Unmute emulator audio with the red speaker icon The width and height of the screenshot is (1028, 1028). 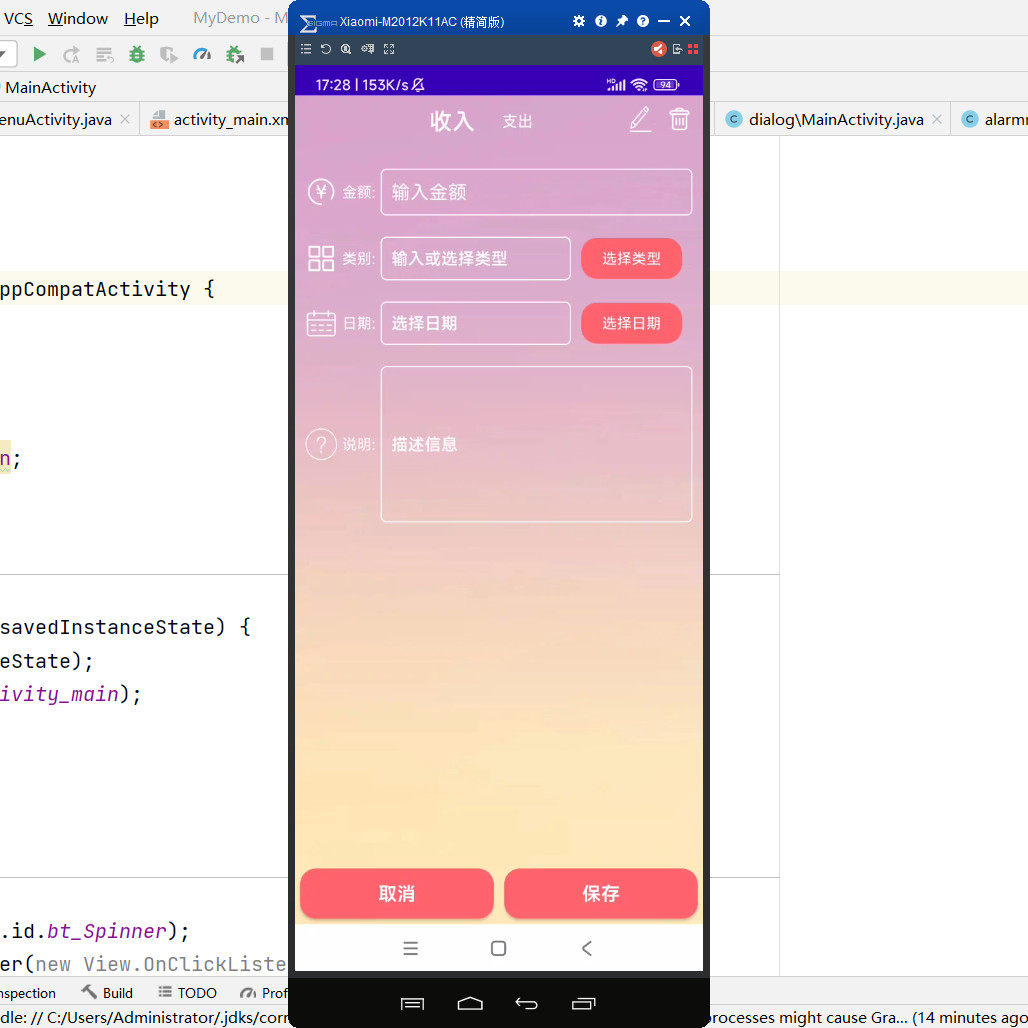pos(658,47)
